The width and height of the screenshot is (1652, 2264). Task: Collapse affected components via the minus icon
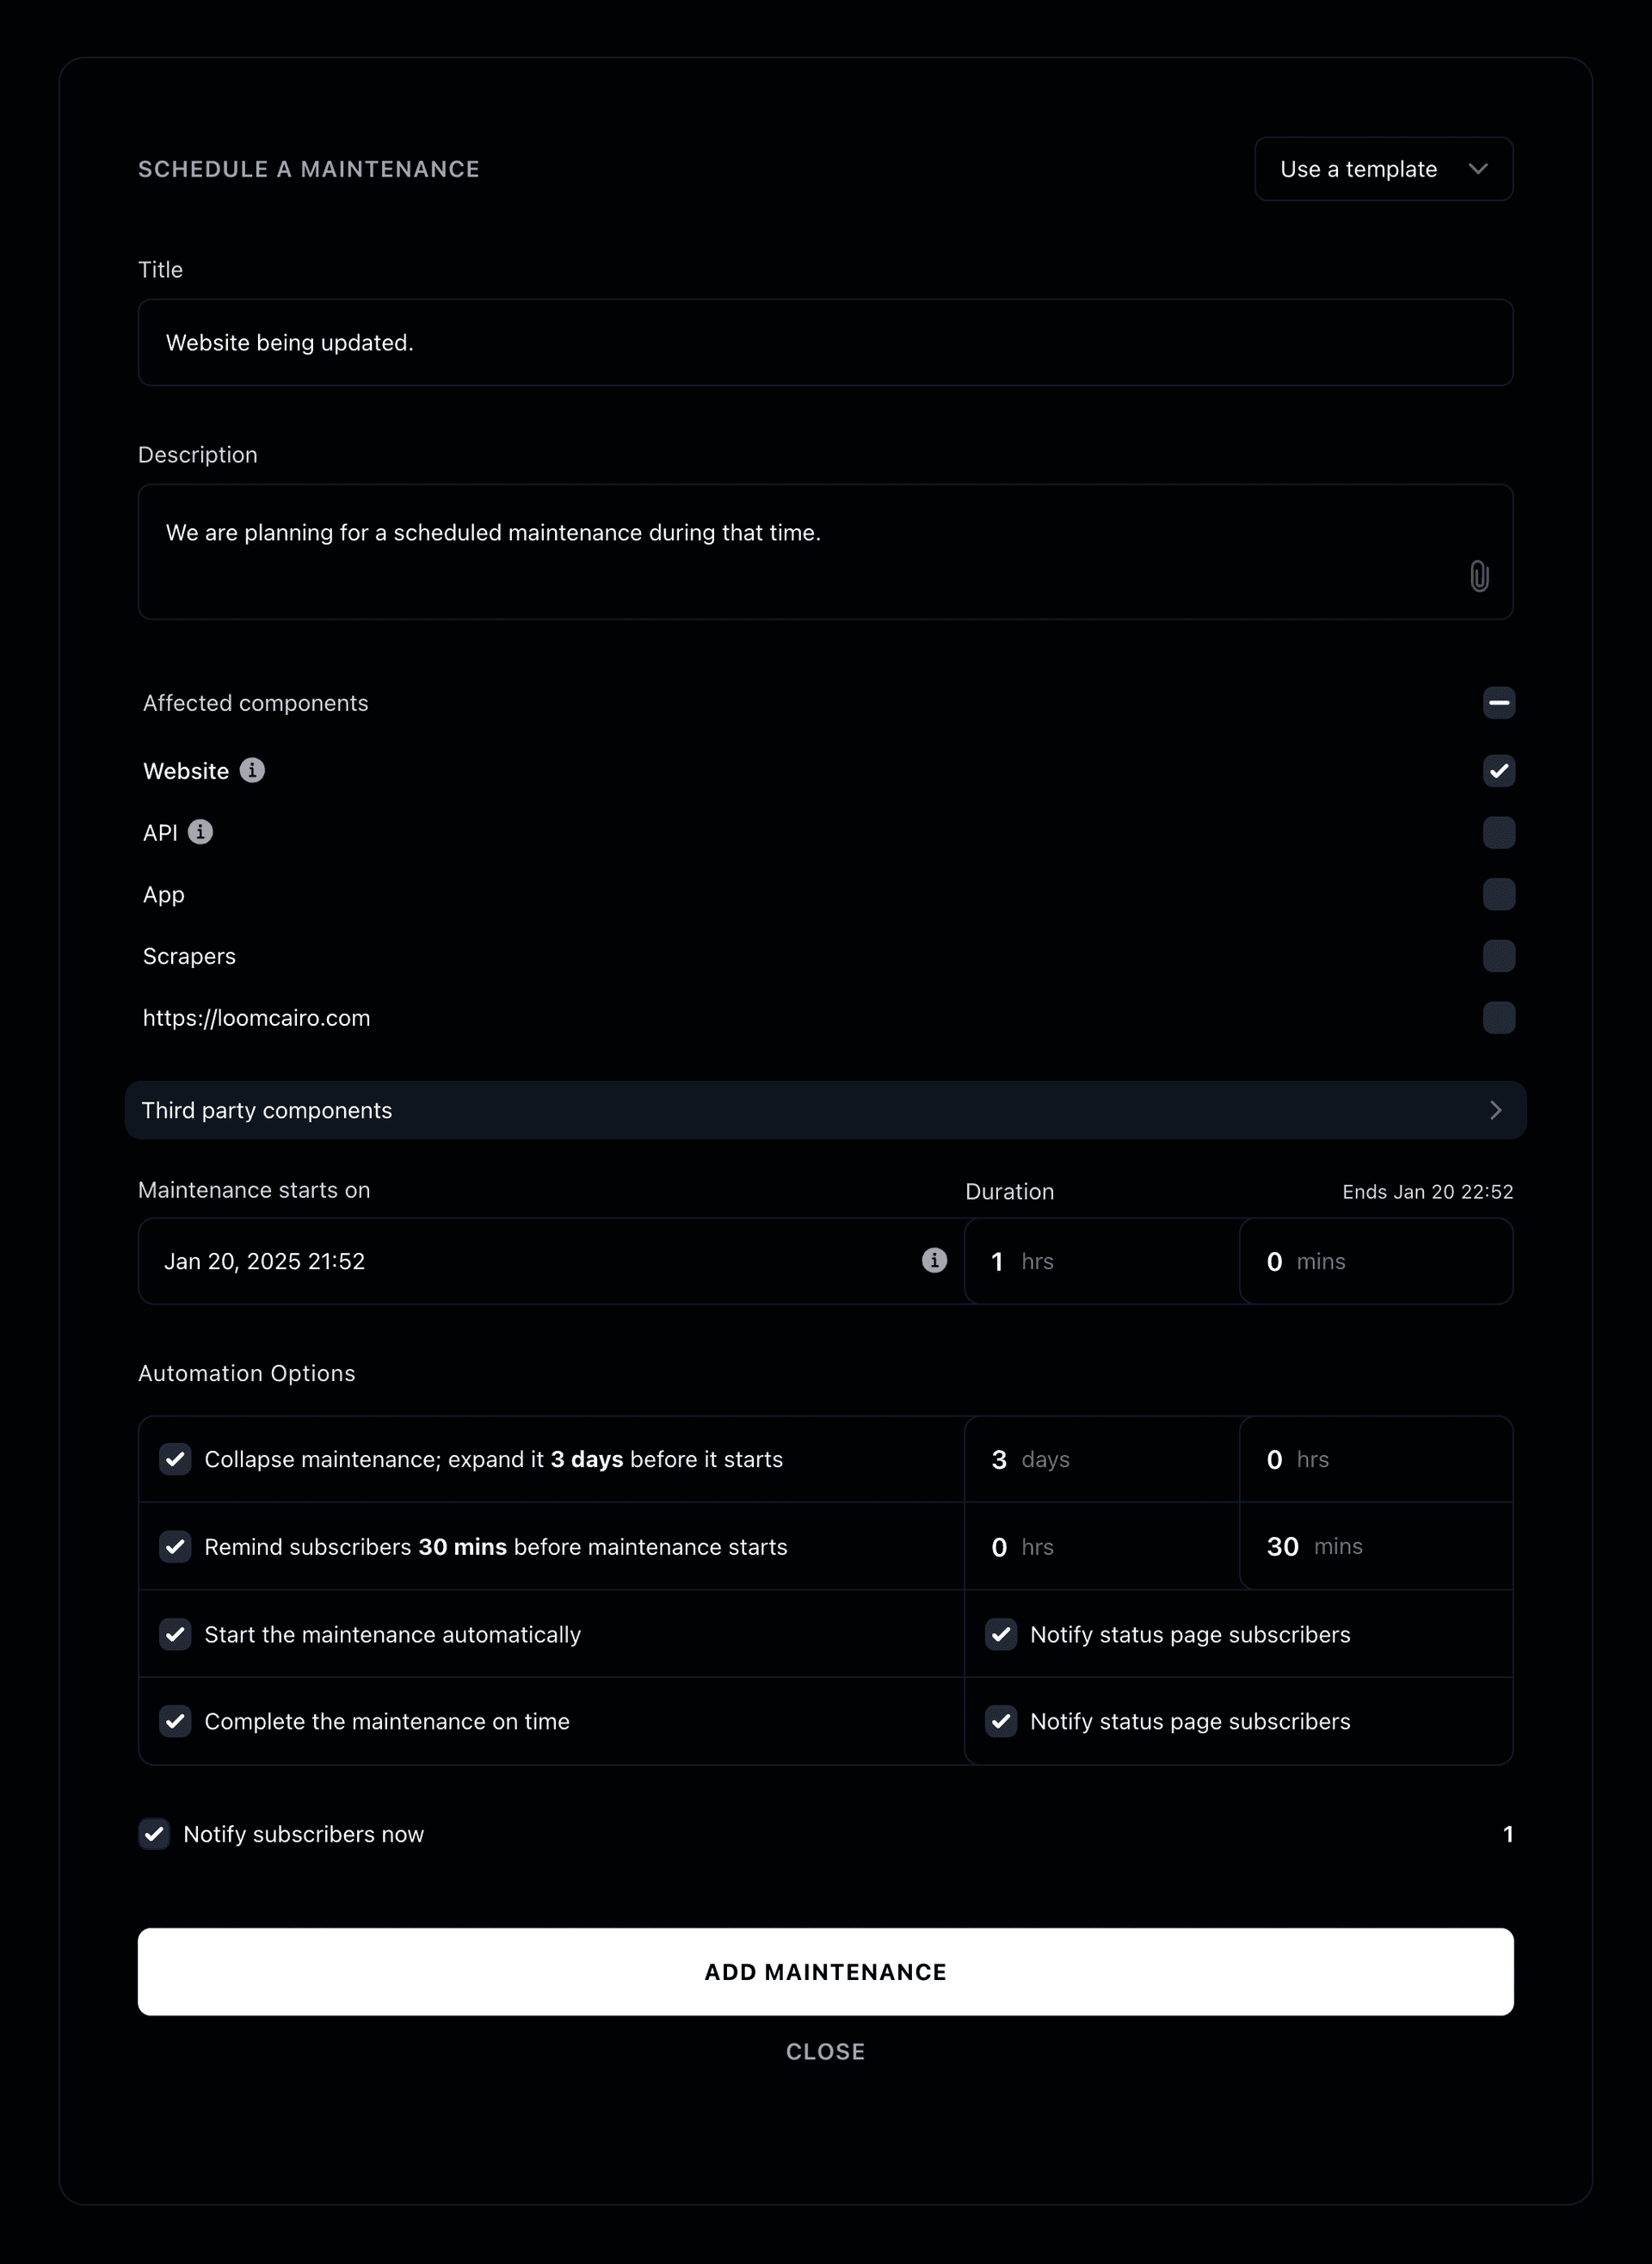(x=1498, y=704)
